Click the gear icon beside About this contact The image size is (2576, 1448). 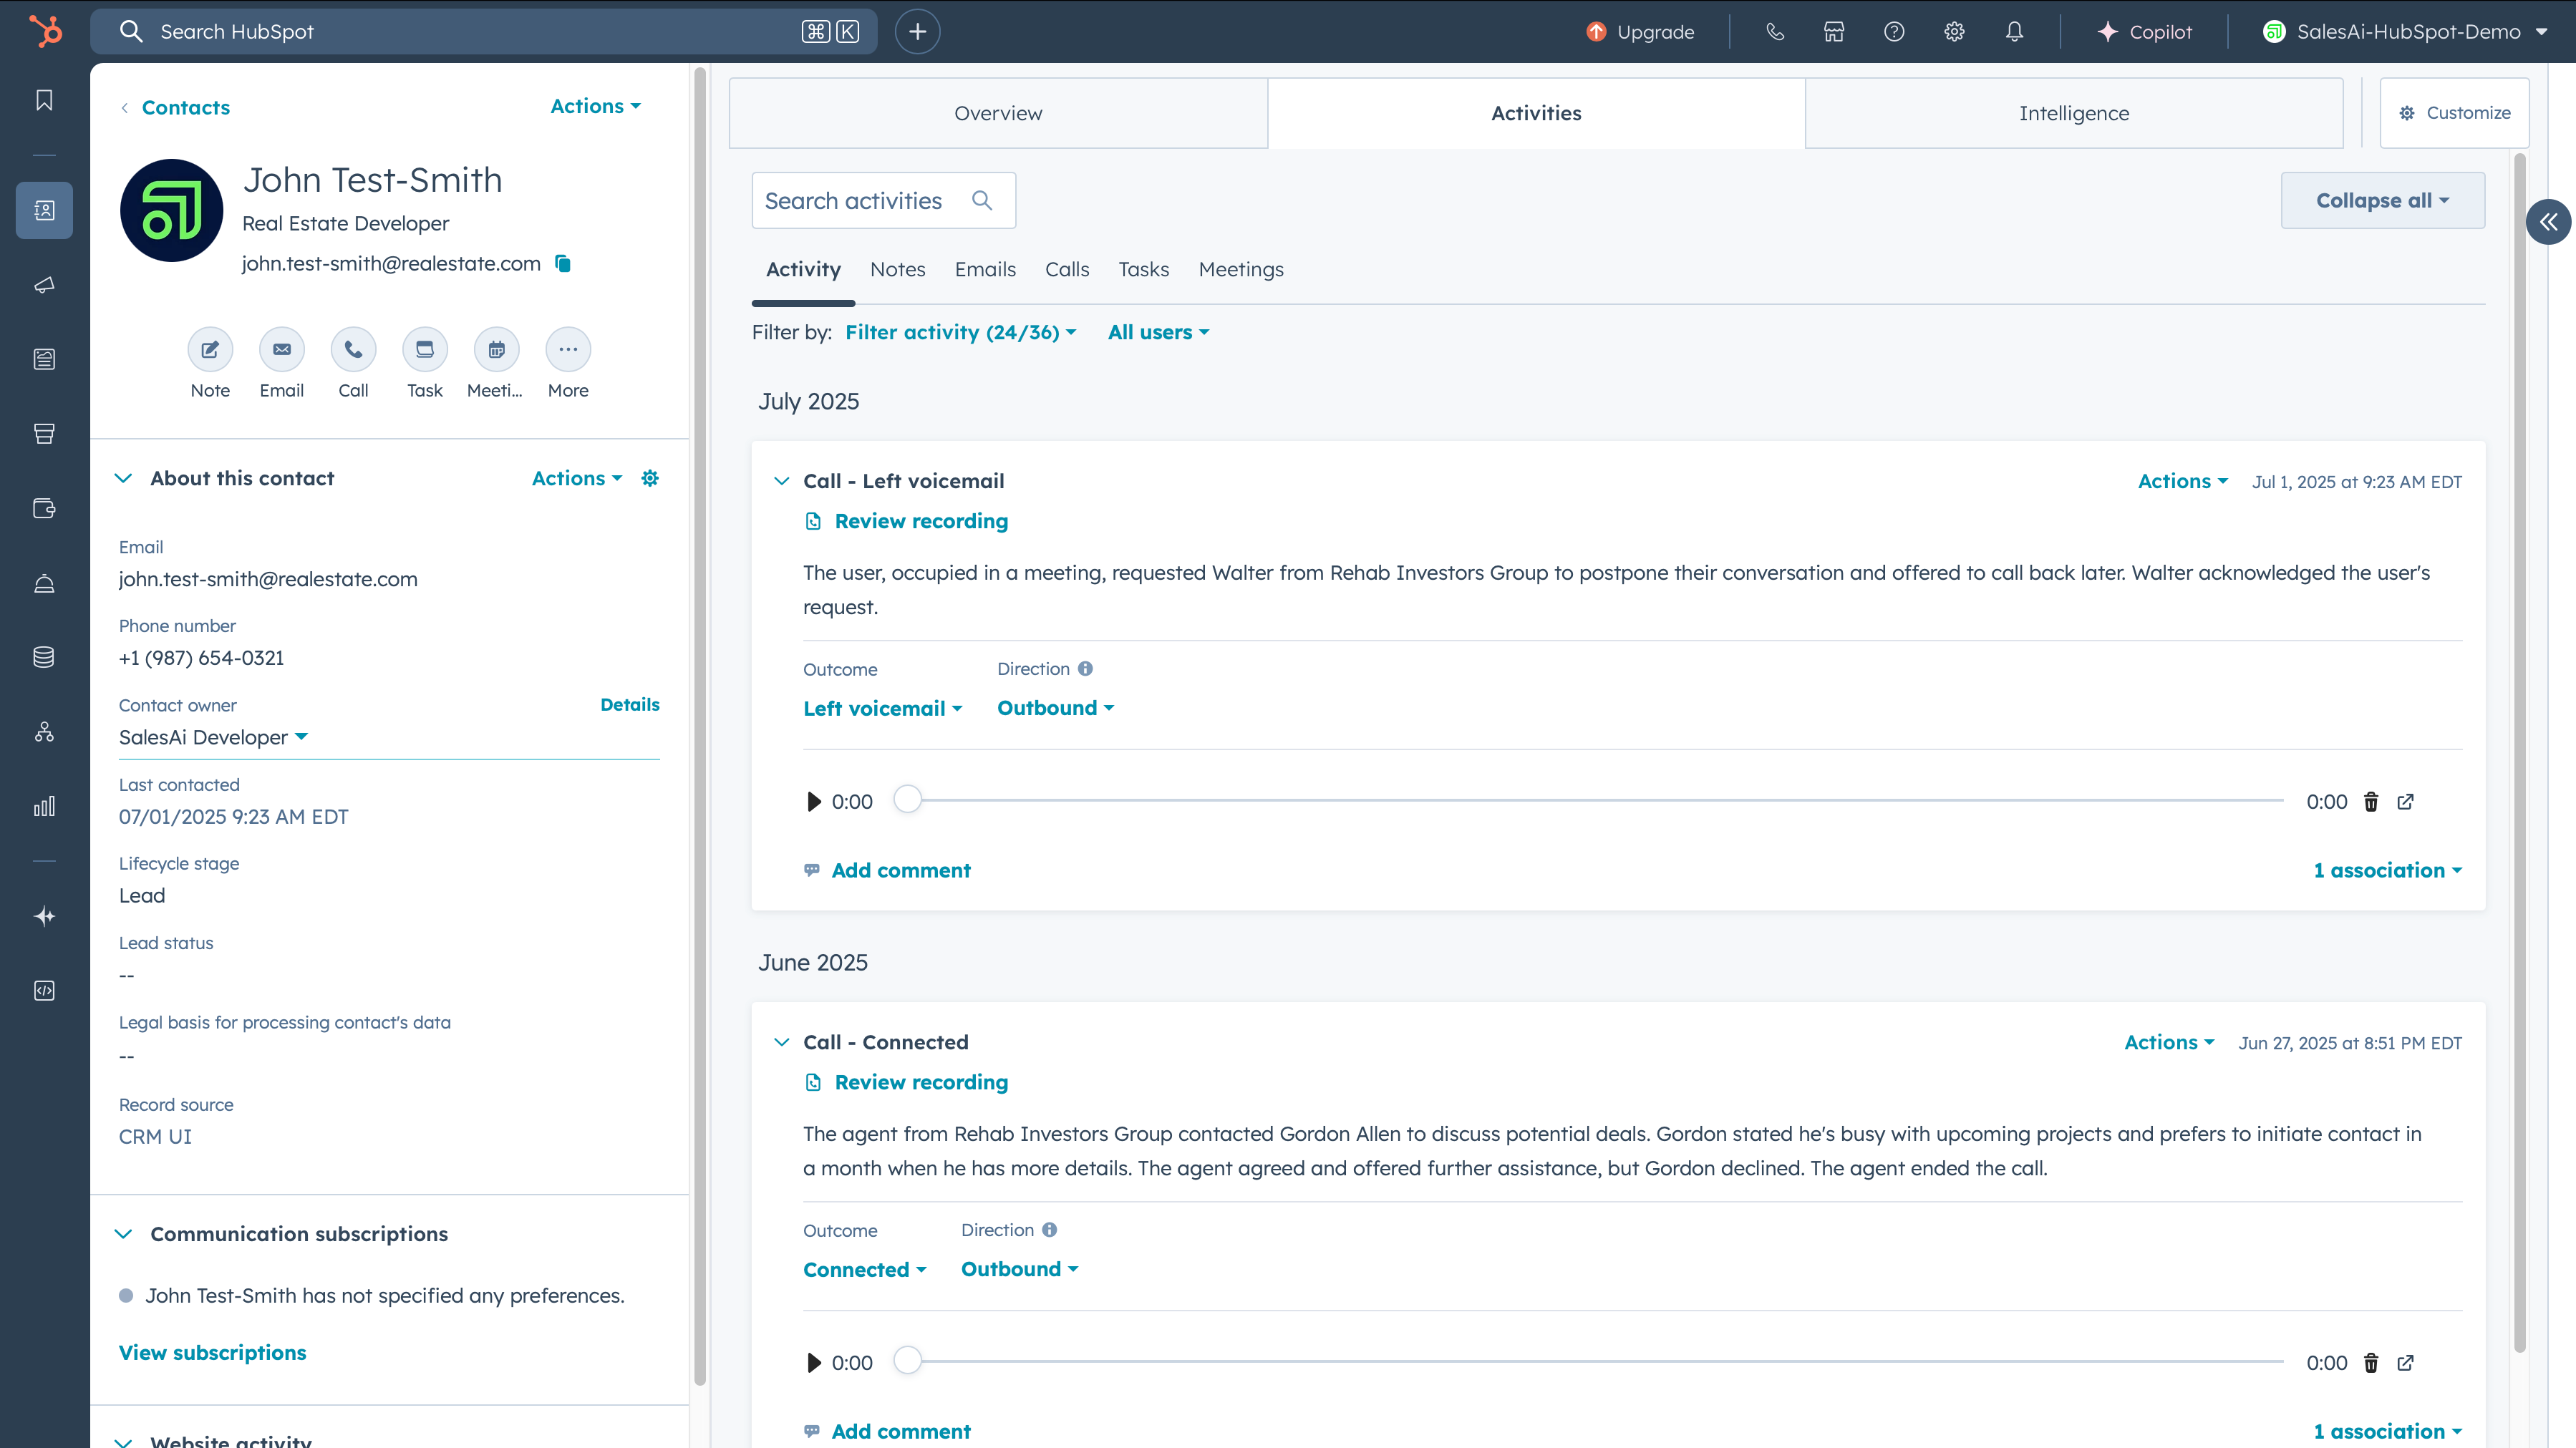tap(650, 478)
